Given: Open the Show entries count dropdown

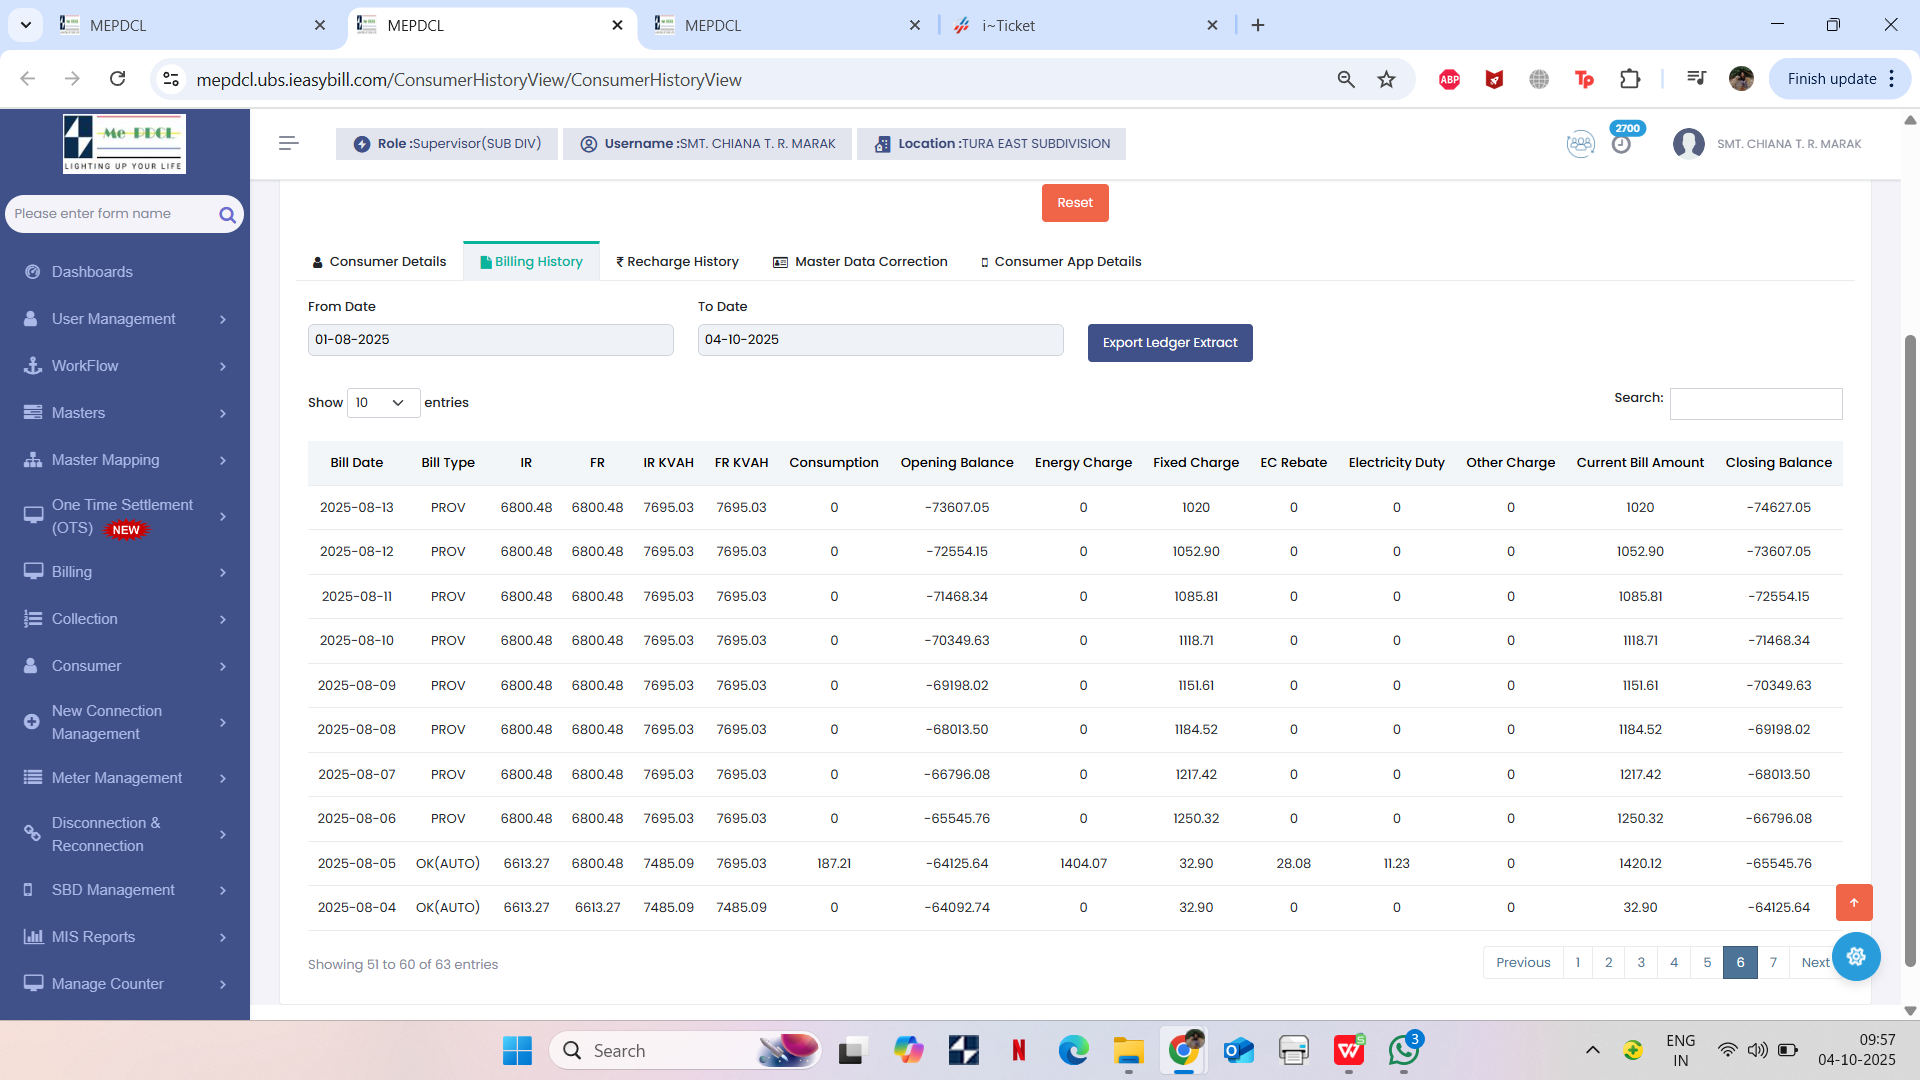Looking at the screenshot, I should (x=383, y=403).
